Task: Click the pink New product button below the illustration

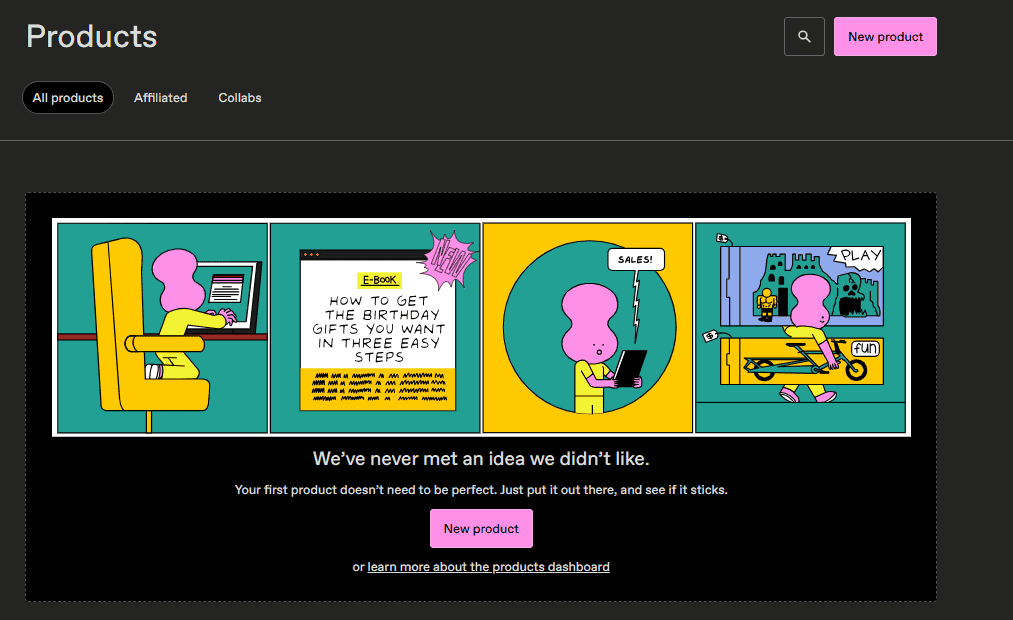Action: click(x=481, y=529)
